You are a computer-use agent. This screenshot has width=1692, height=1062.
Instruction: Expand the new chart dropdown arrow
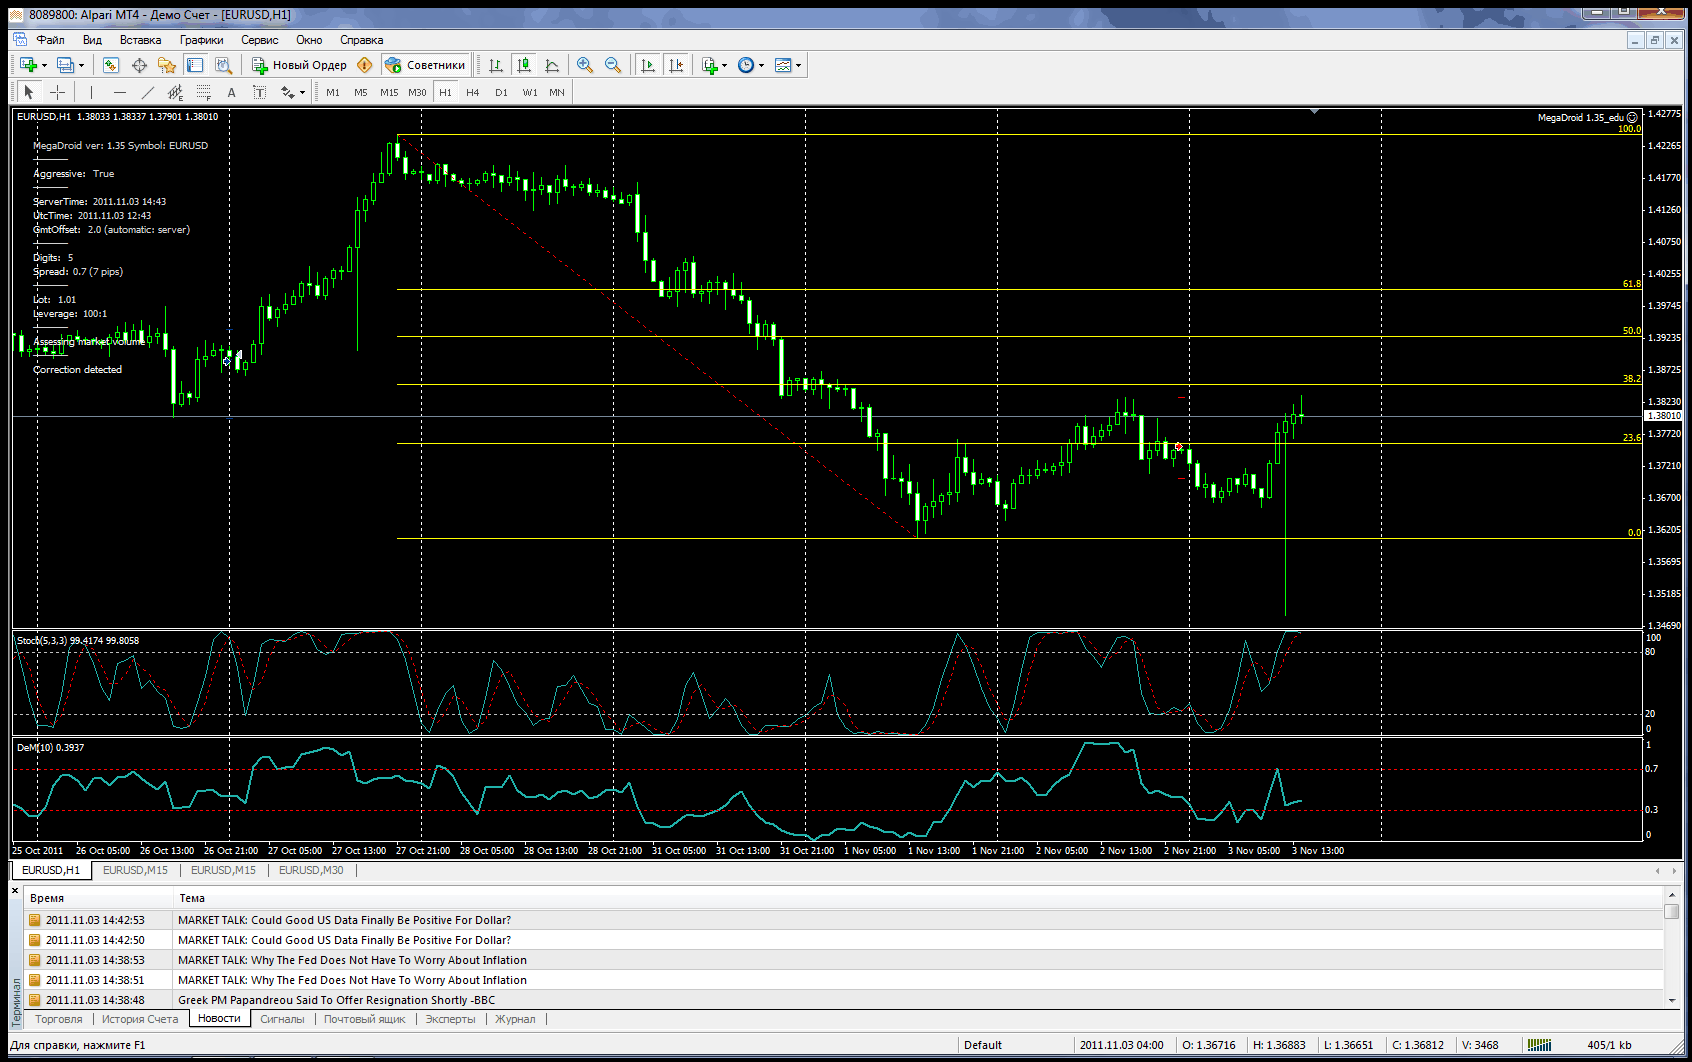click(x=44, y=65)
